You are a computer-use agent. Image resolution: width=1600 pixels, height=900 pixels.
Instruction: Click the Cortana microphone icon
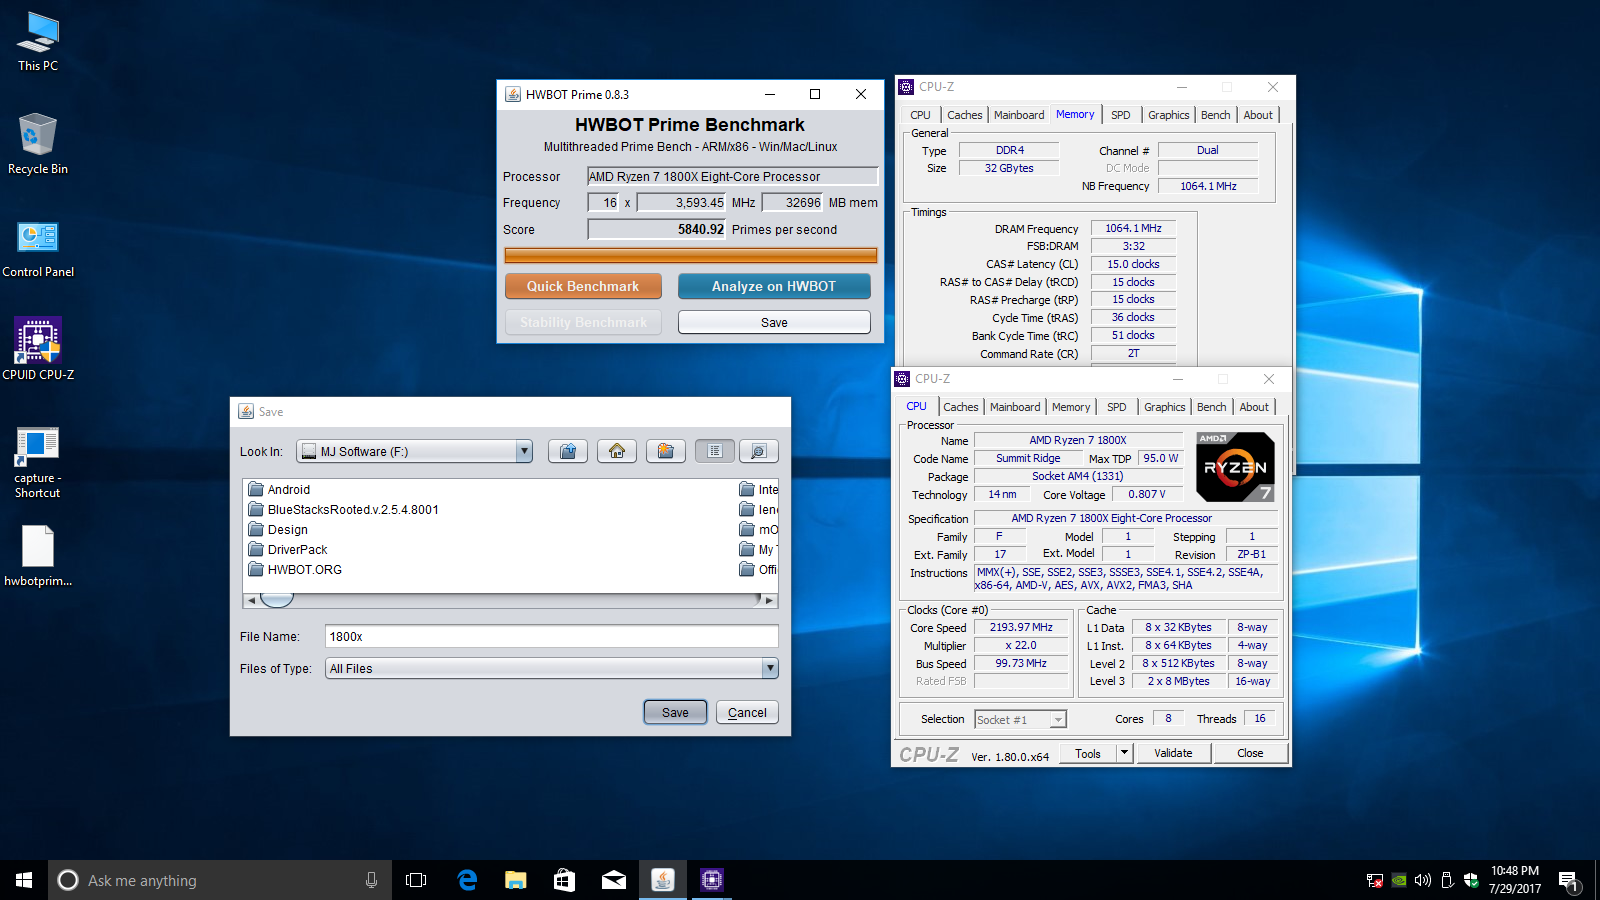tap(371, 880)
